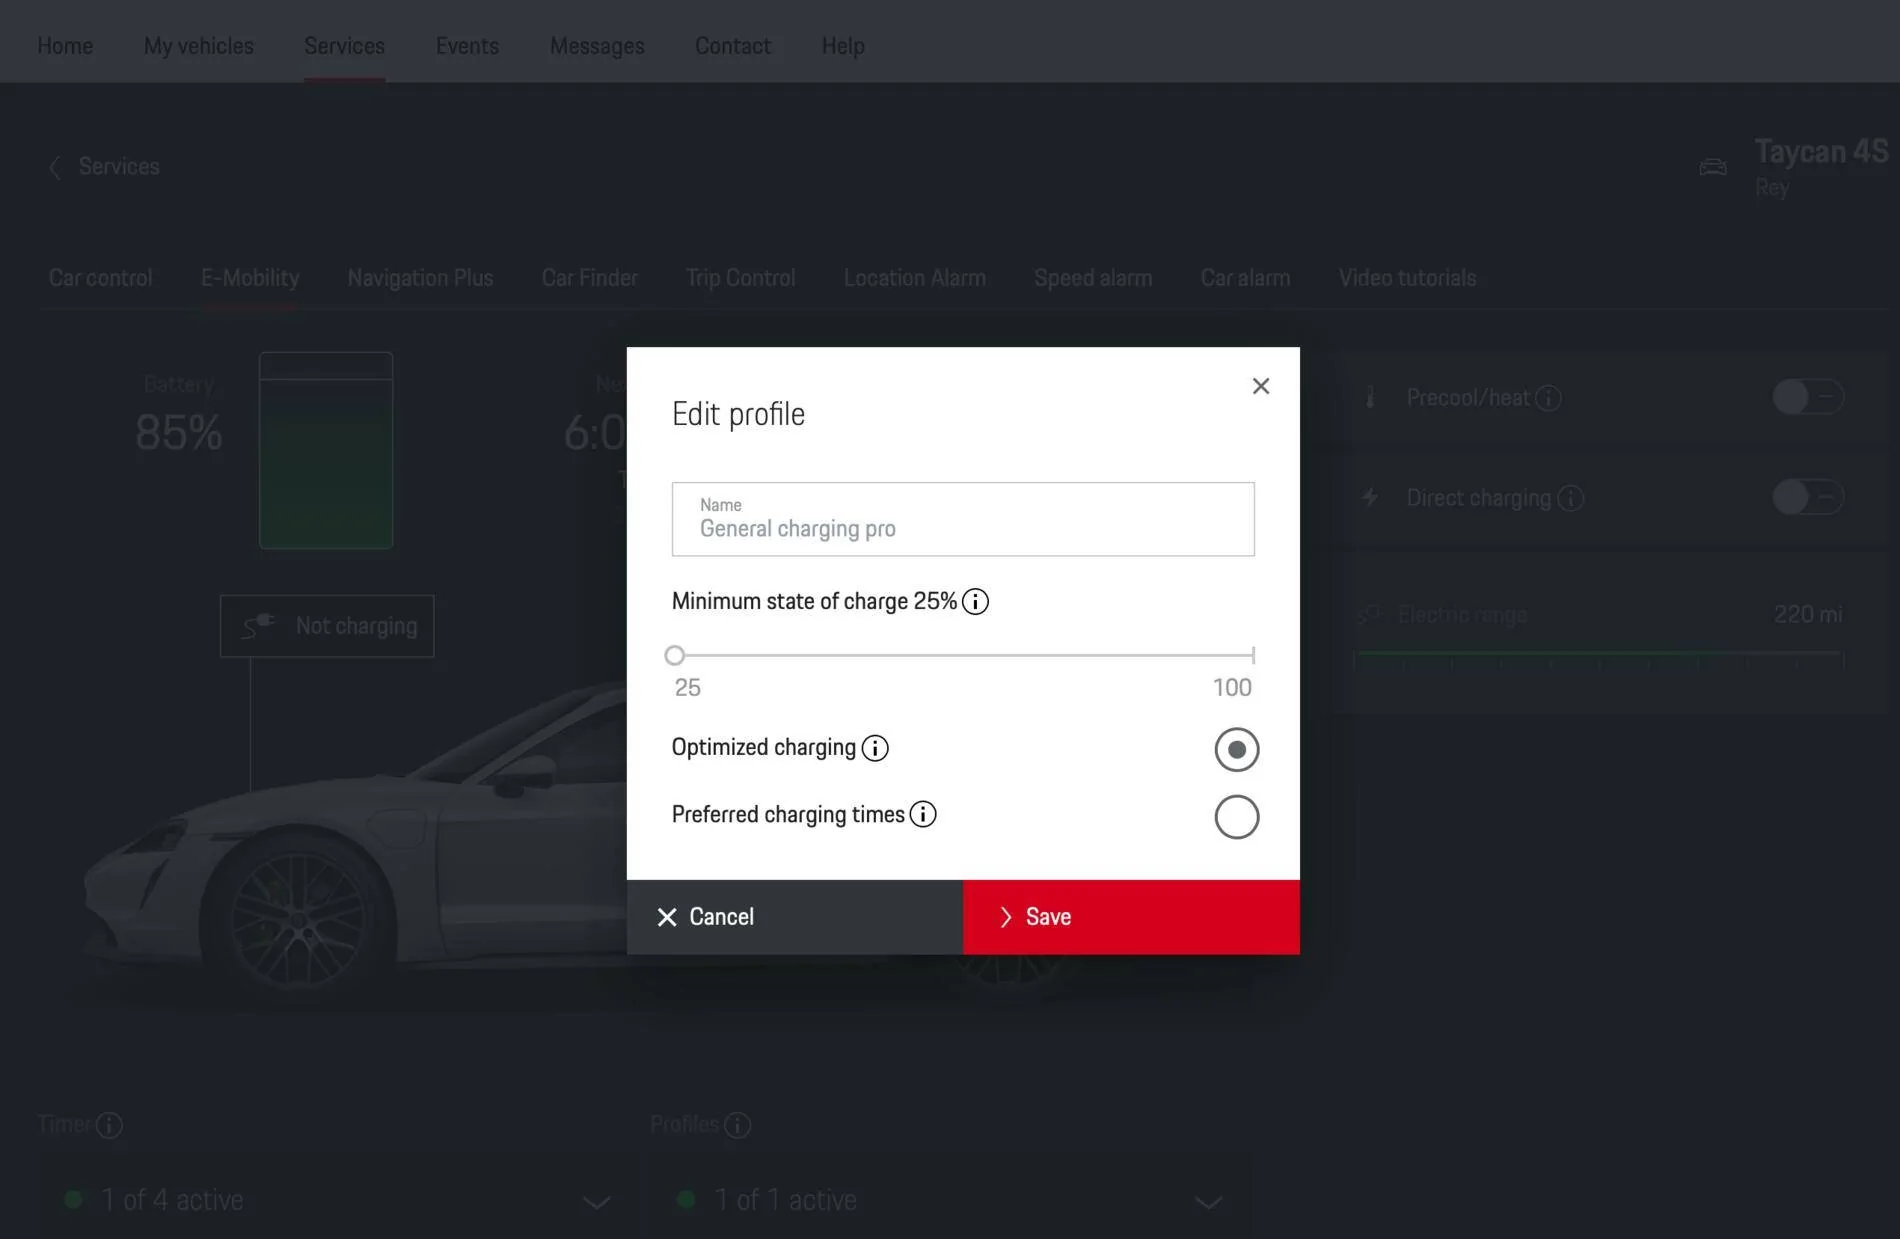The image size is (1900, 1239).
Task: Click the Cancel button
Action: click(795, 917)
